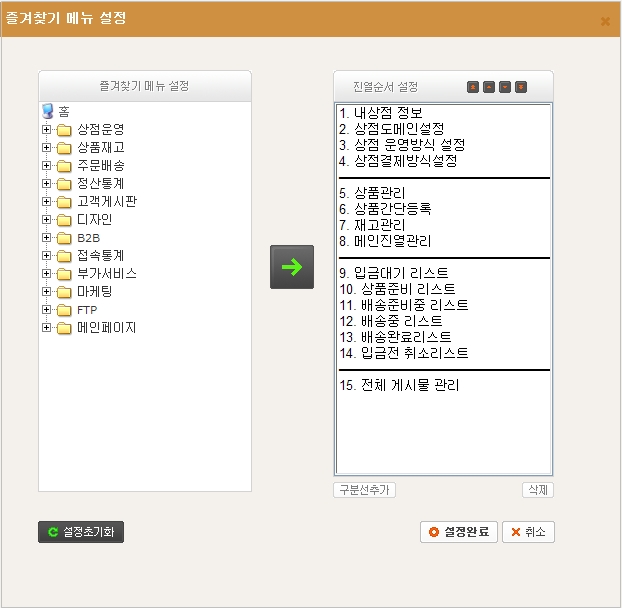
Task: Click the 정산통계 folder icon
Action: [x=64, y=184]
